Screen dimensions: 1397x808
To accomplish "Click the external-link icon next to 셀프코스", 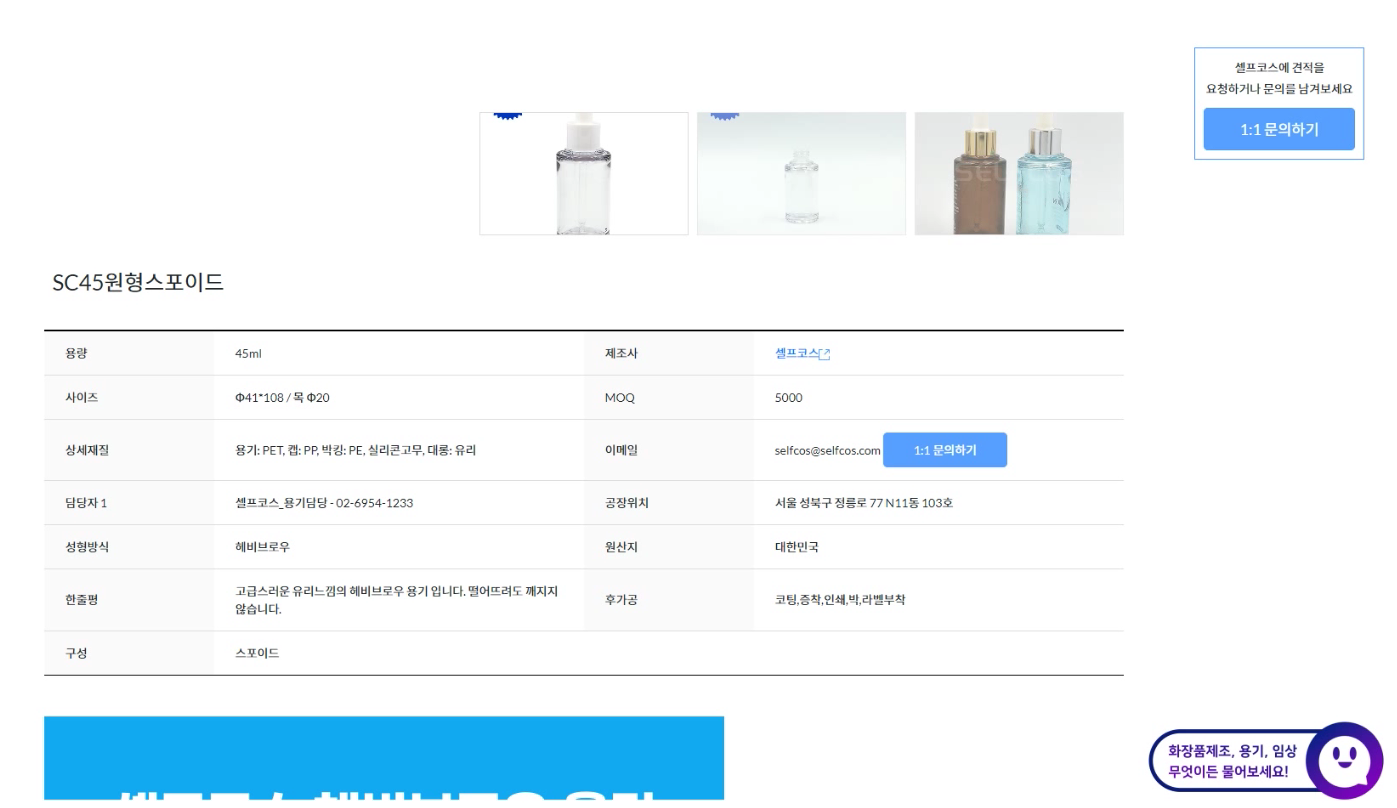I will point(825,354).
